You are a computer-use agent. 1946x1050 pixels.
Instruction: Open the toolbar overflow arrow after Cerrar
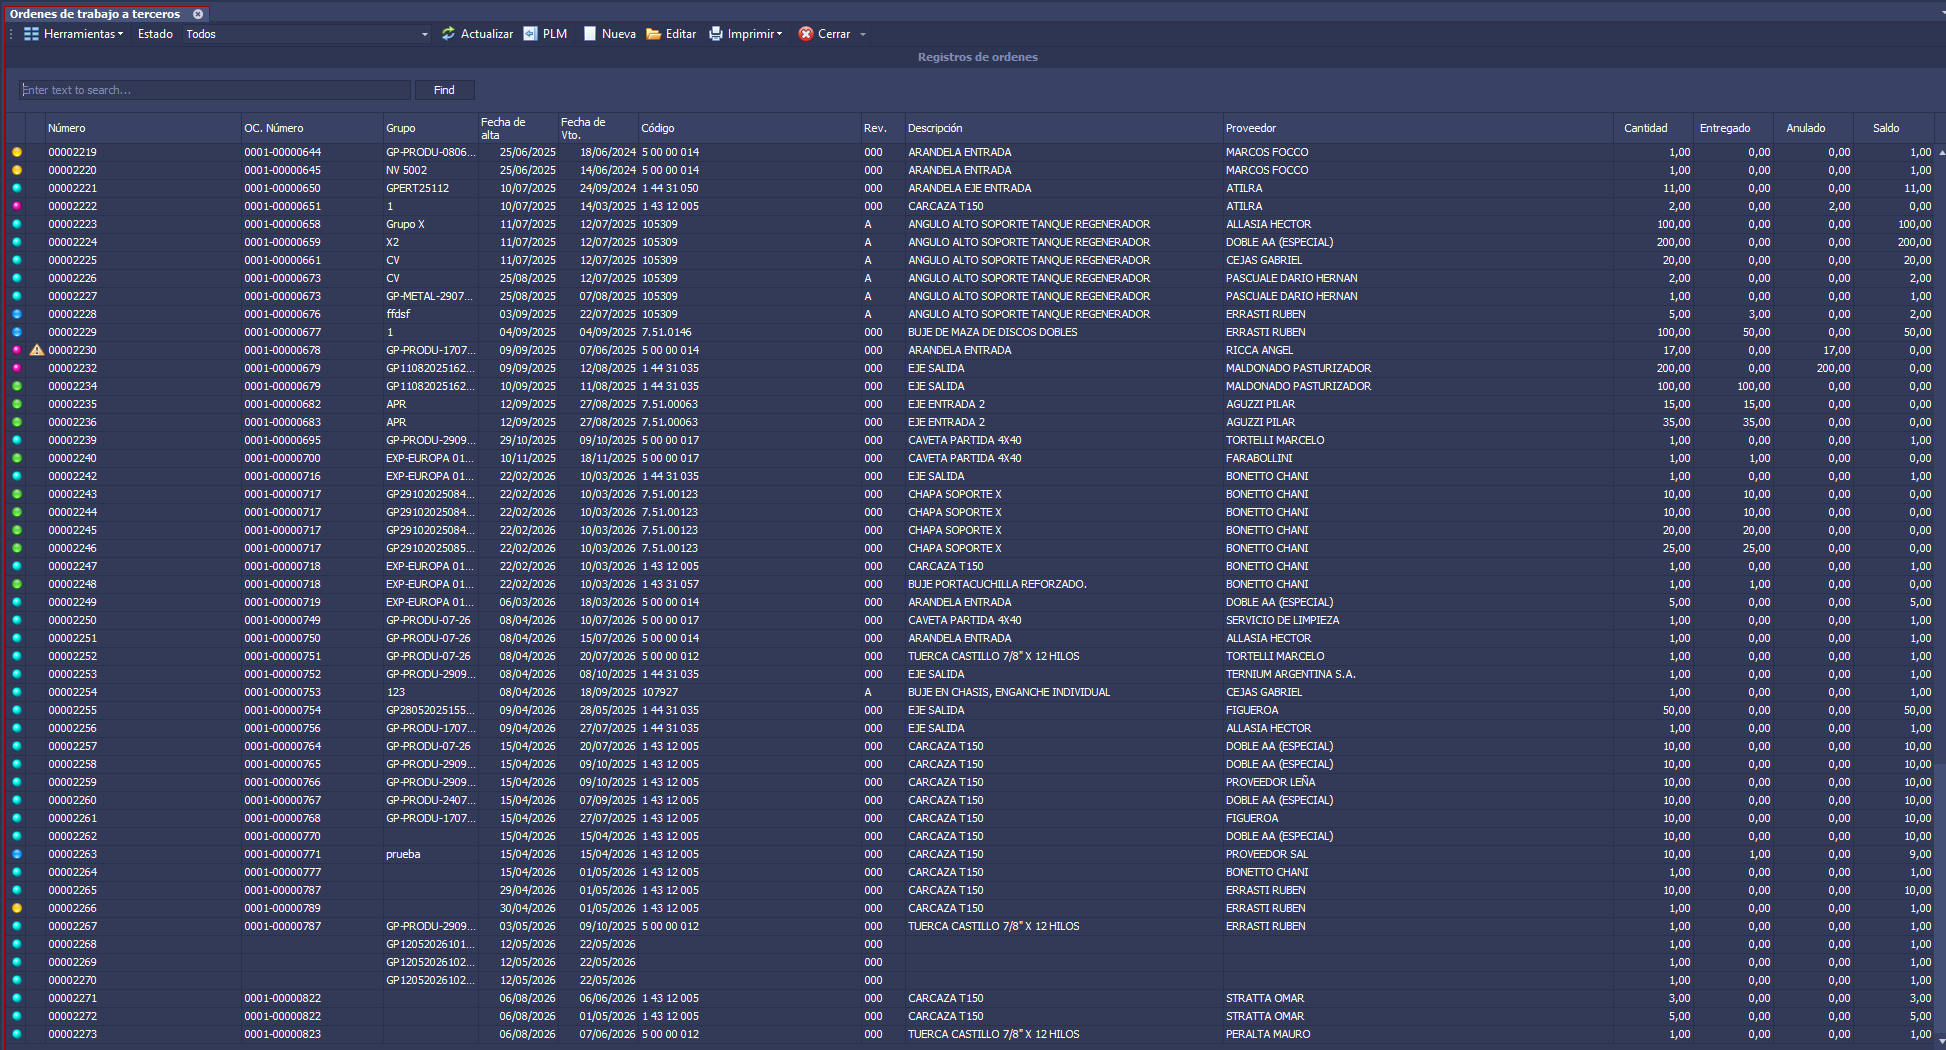click(x=863, y=34)
